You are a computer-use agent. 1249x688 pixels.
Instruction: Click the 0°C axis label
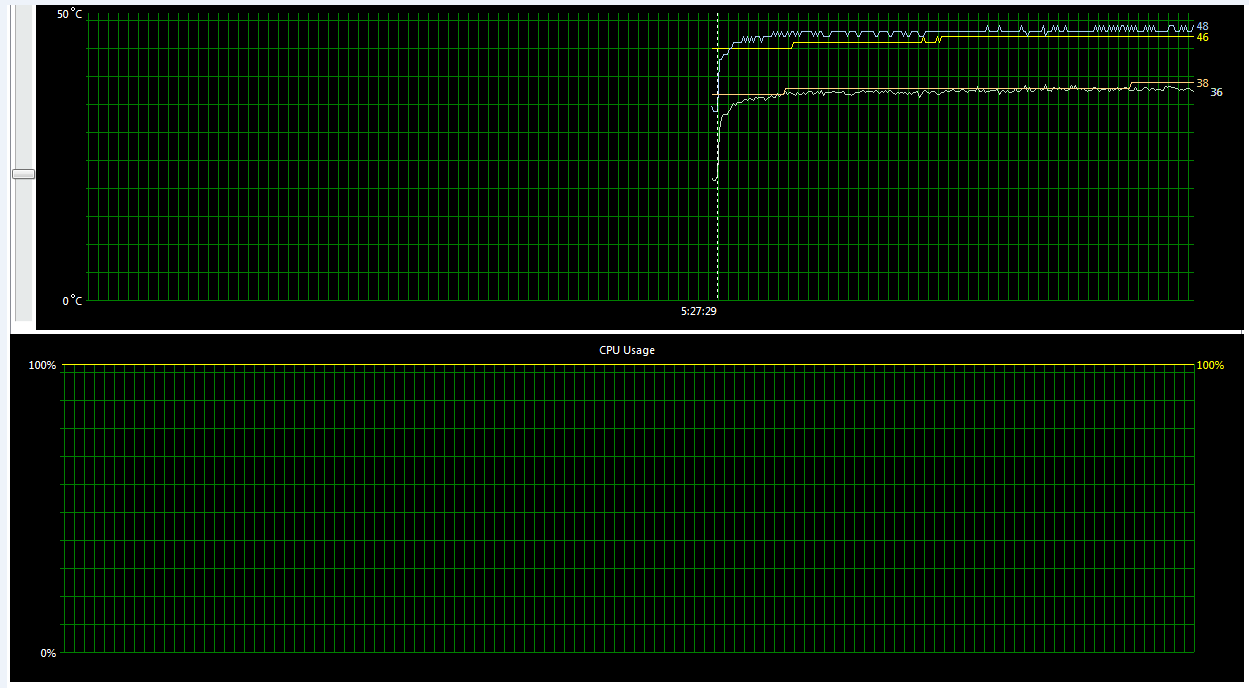point(72,300)
